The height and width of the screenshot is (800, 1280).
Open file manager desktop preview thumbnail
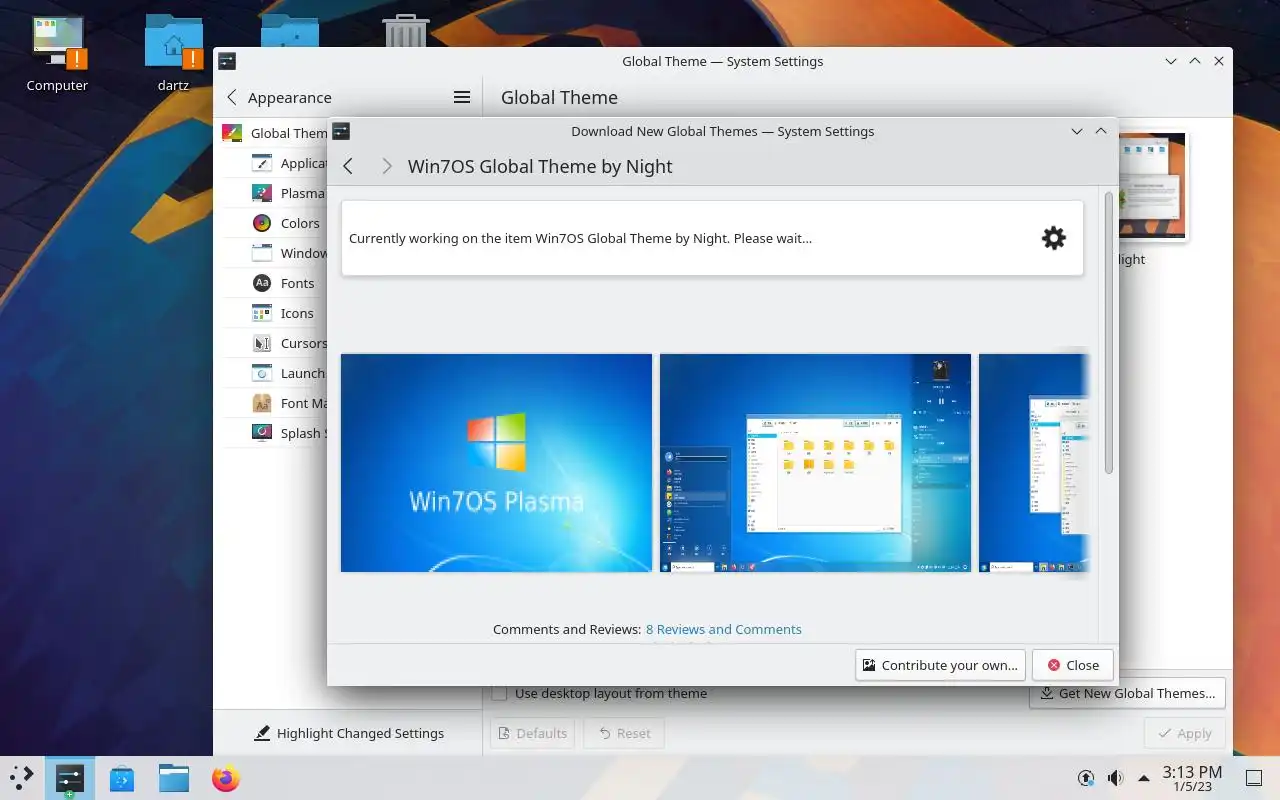point(815,463)
